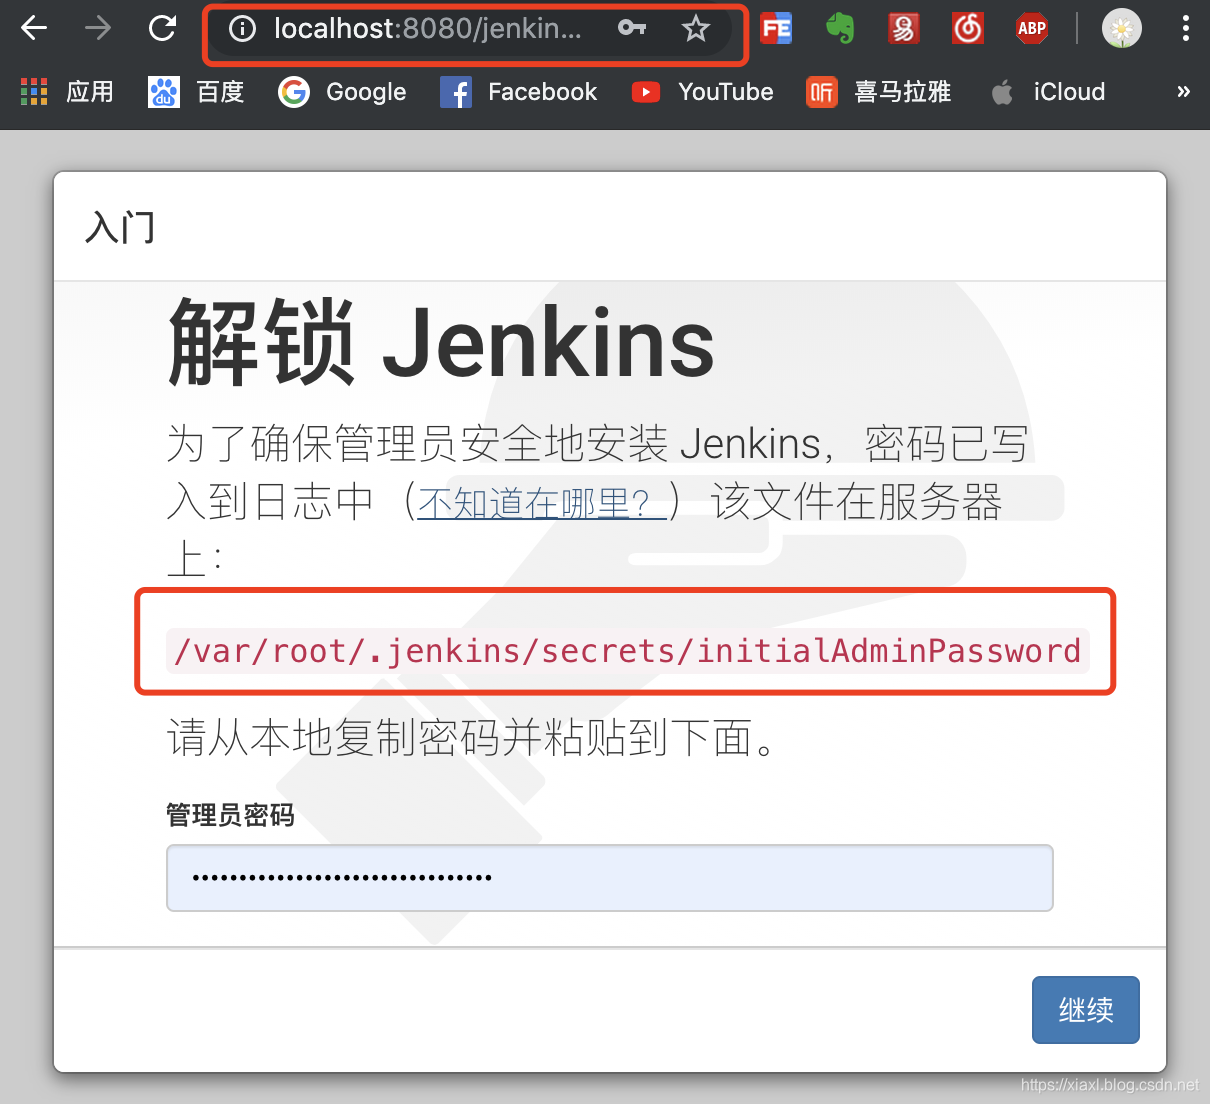
Task: Open the 应用 apps shortcut
Action: click(67, 91)
